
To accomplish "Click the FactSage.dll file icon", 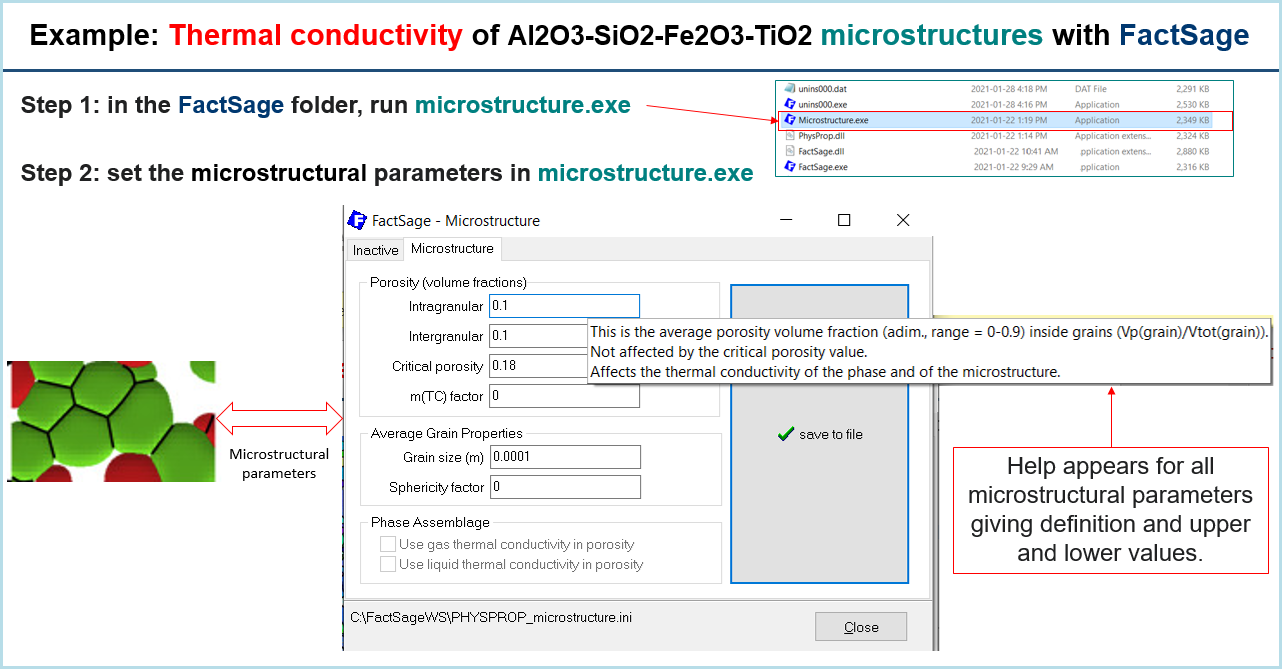I will pyautogui.click(x=790, y=151).
